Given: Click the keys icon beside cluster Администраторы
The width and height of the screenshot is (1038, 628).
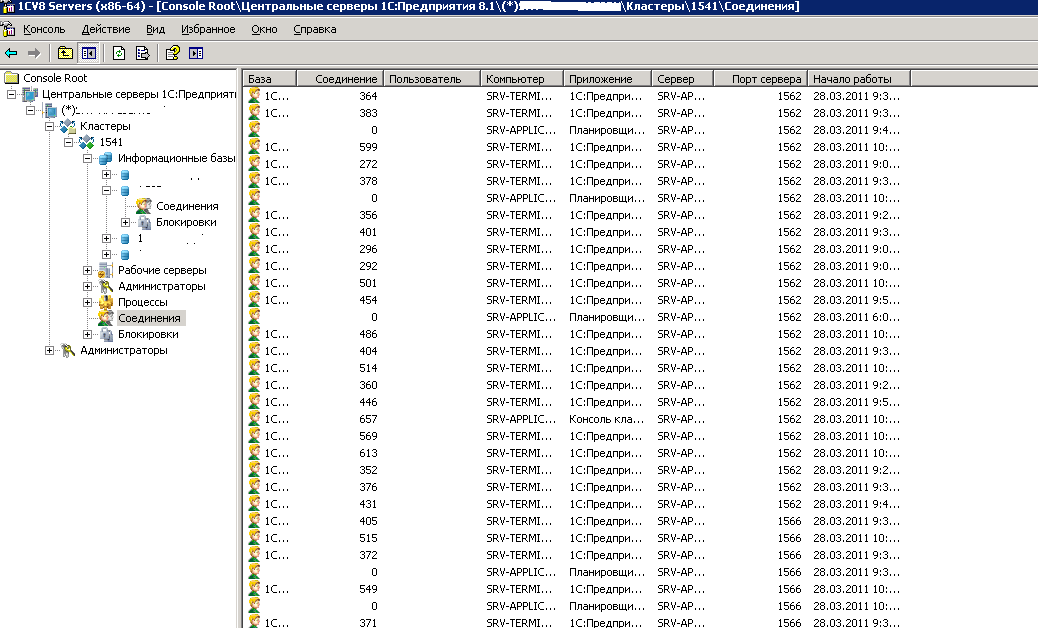Looking at the screenshot, I should 105,286.
